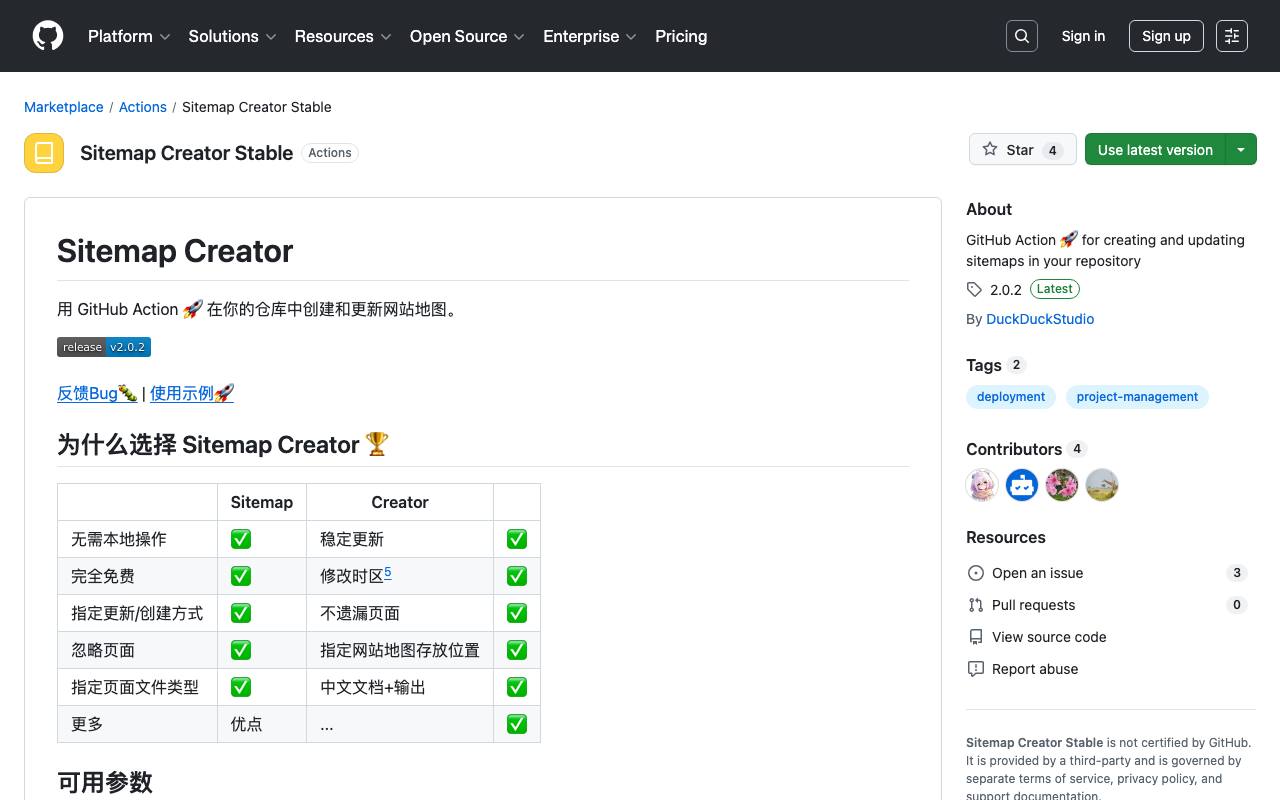
Task: Expand the Resources menu
Action: click(343, 36)
